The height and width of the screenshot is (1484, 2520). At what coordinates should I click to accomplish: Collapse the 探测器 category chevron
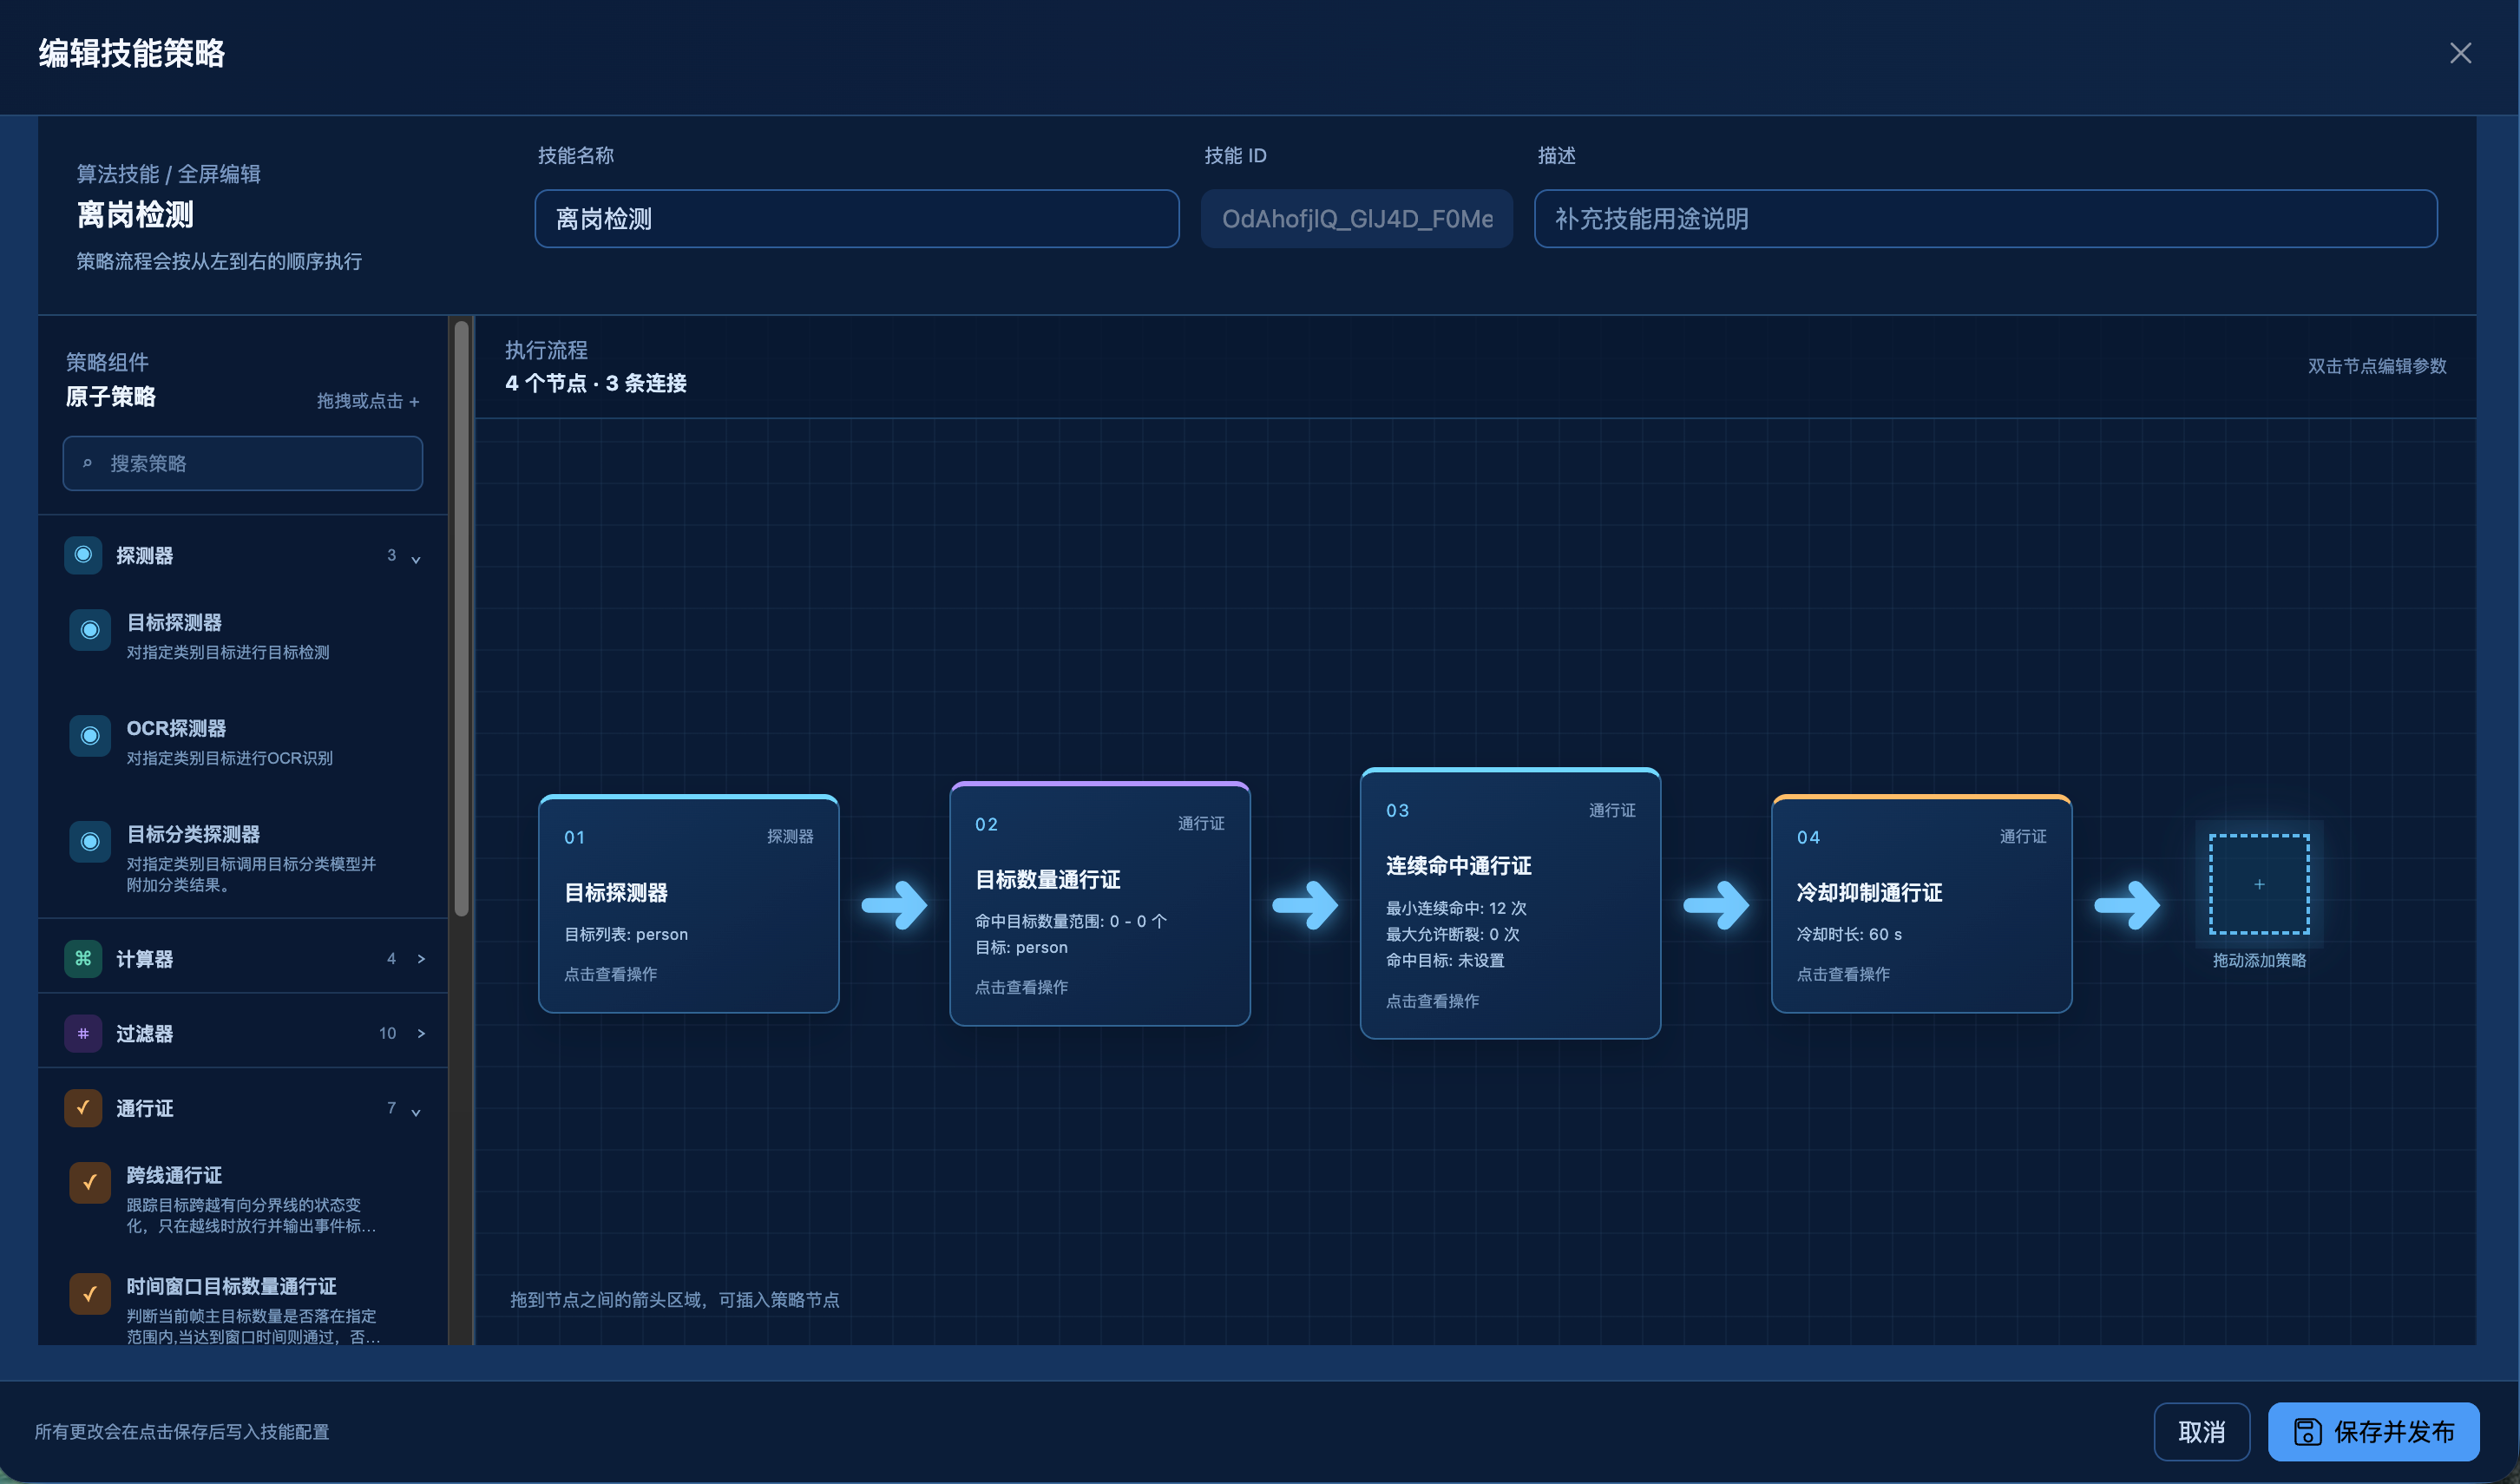pos(416,558)
